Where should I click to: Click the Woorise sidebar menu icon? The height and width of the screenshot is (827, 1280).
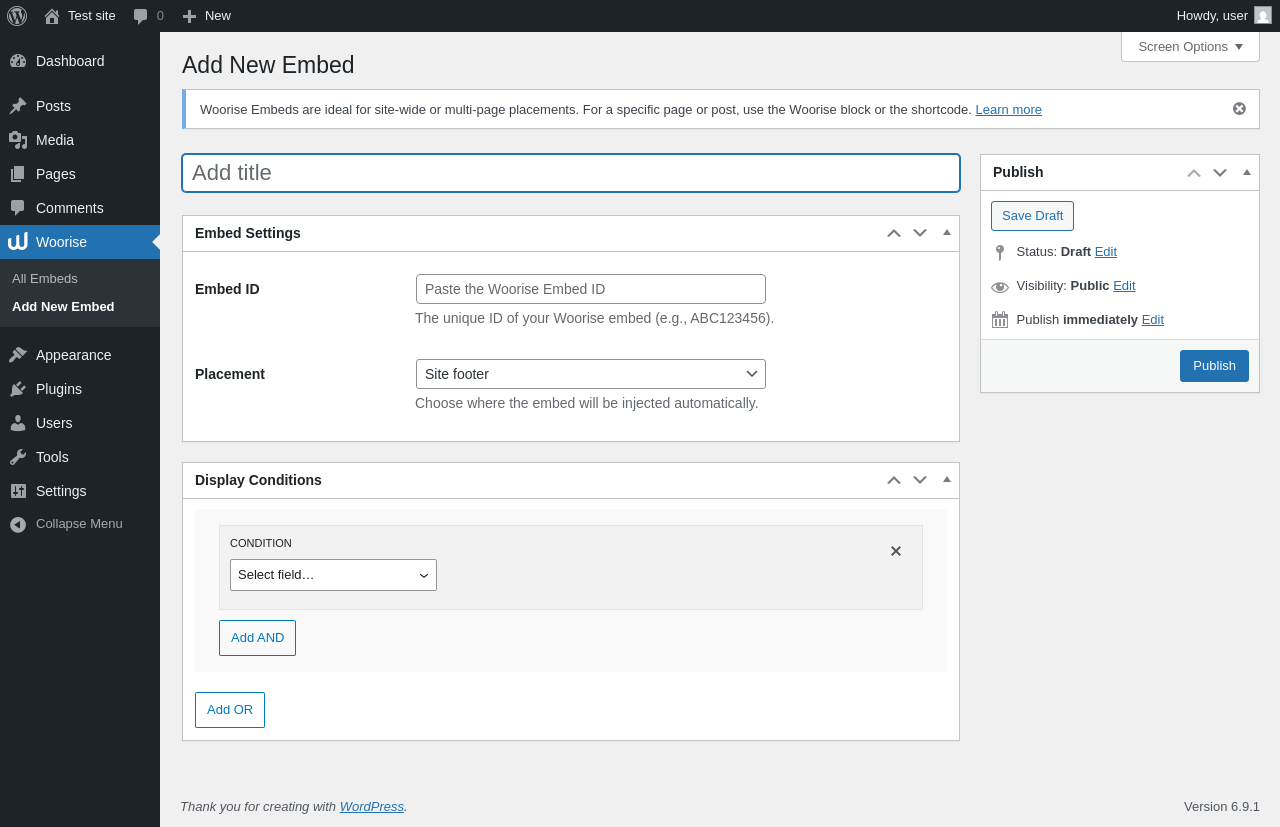18,242
